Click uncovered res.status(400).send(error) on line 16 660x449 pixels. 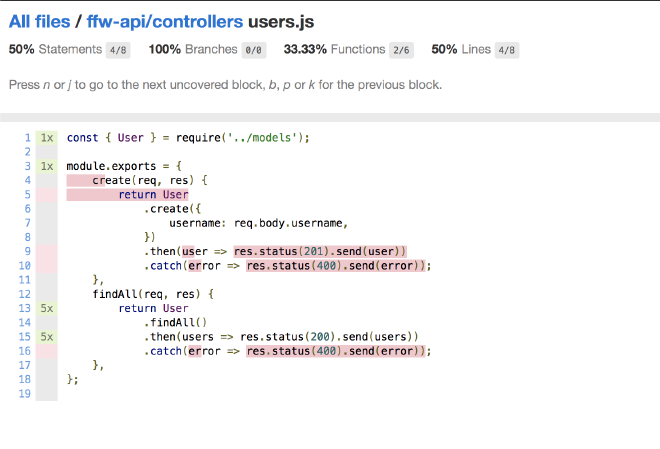click(x=337, y=351)
